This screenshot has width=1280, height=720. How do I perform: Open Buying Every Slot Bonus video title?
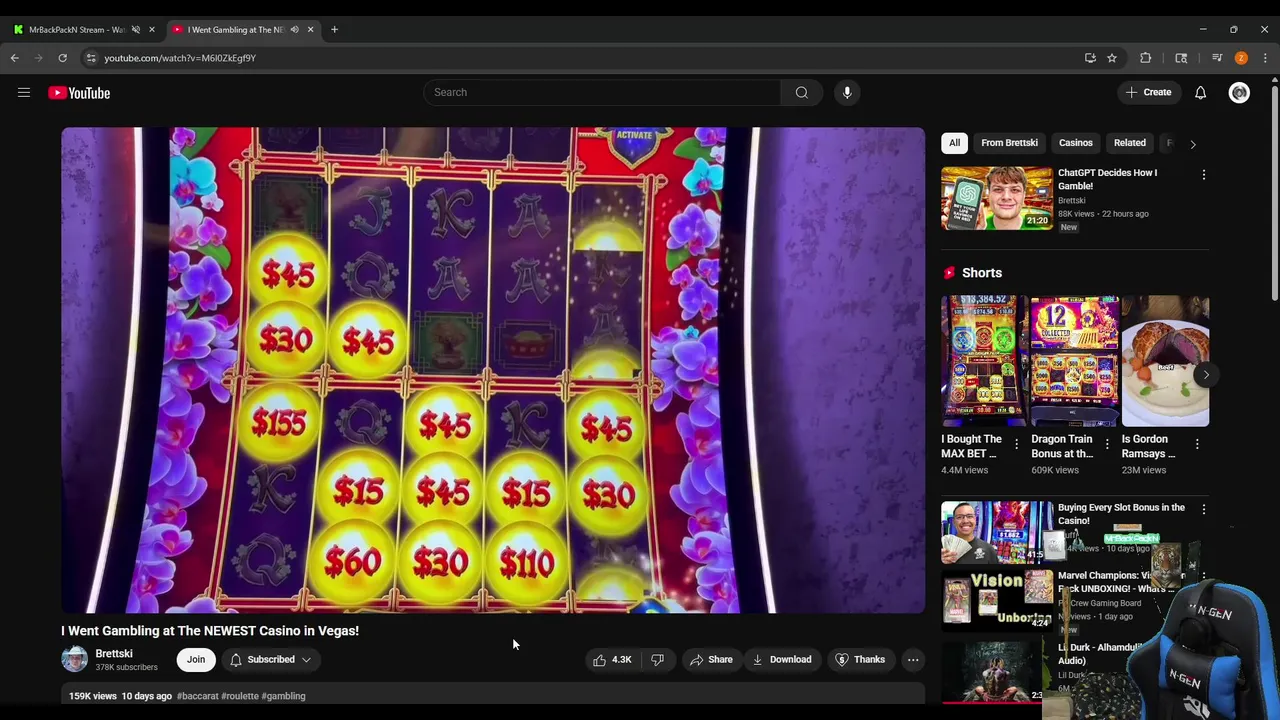1121,514
